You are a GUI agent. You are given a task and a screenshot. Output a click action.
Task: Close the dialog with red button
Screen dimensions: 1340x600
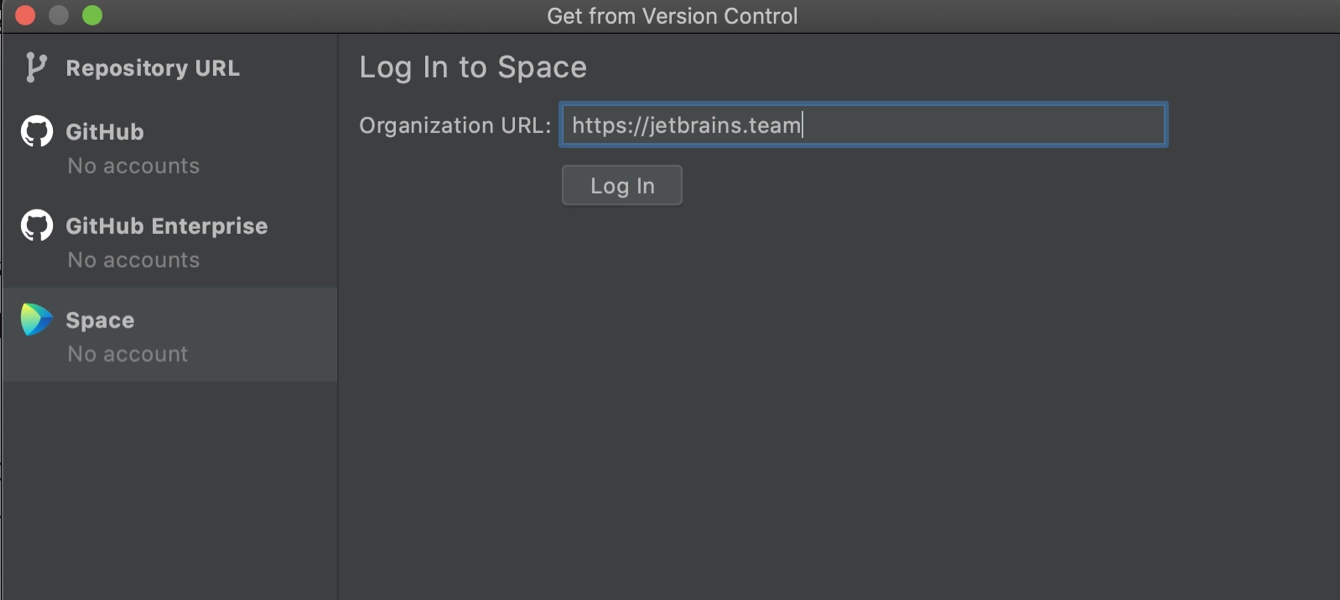pyautogui.click(x=26, y=15)
